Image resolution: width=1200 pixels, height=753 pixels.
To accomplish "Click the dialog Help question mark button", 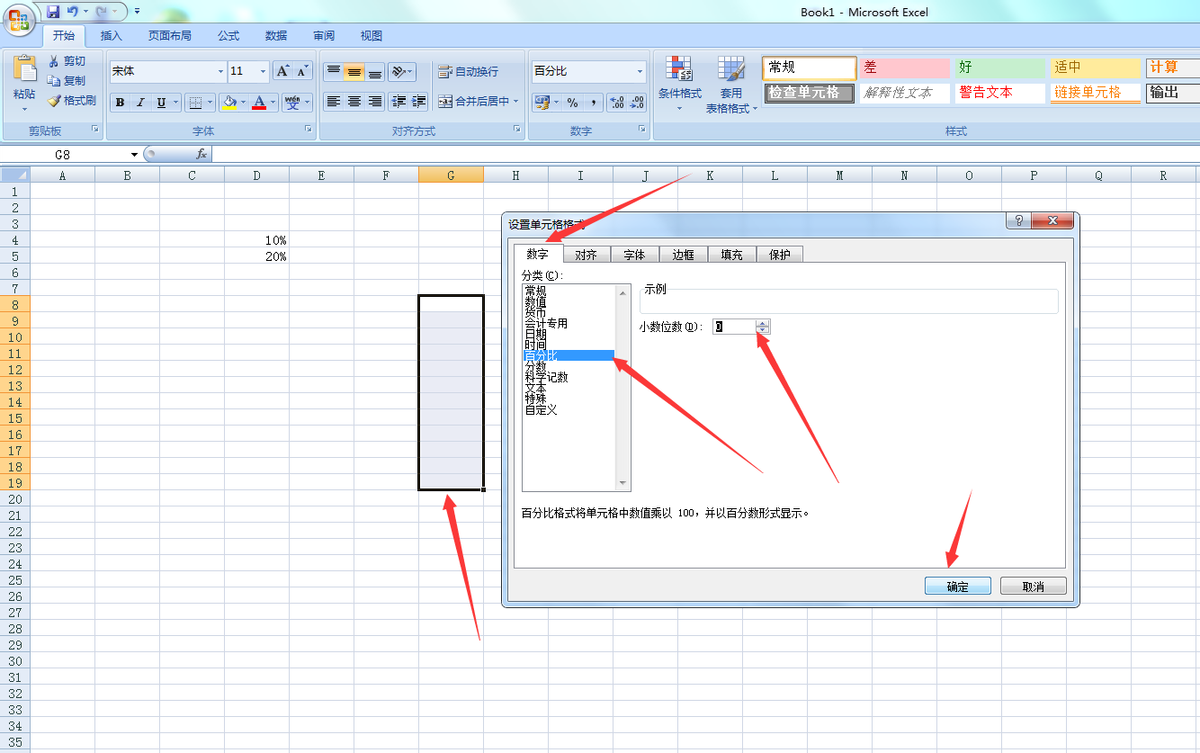I will click(1017, 222).
